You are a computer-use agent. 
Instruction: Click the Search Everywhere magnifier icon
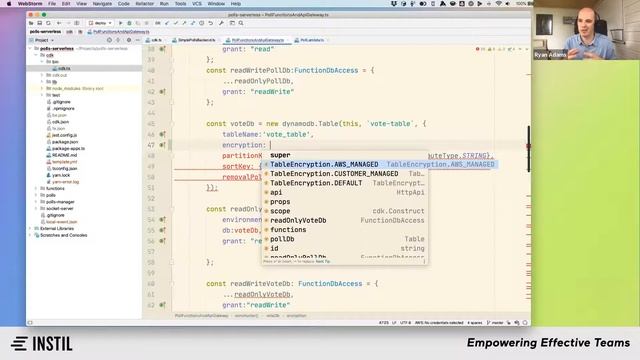[241, 23]
